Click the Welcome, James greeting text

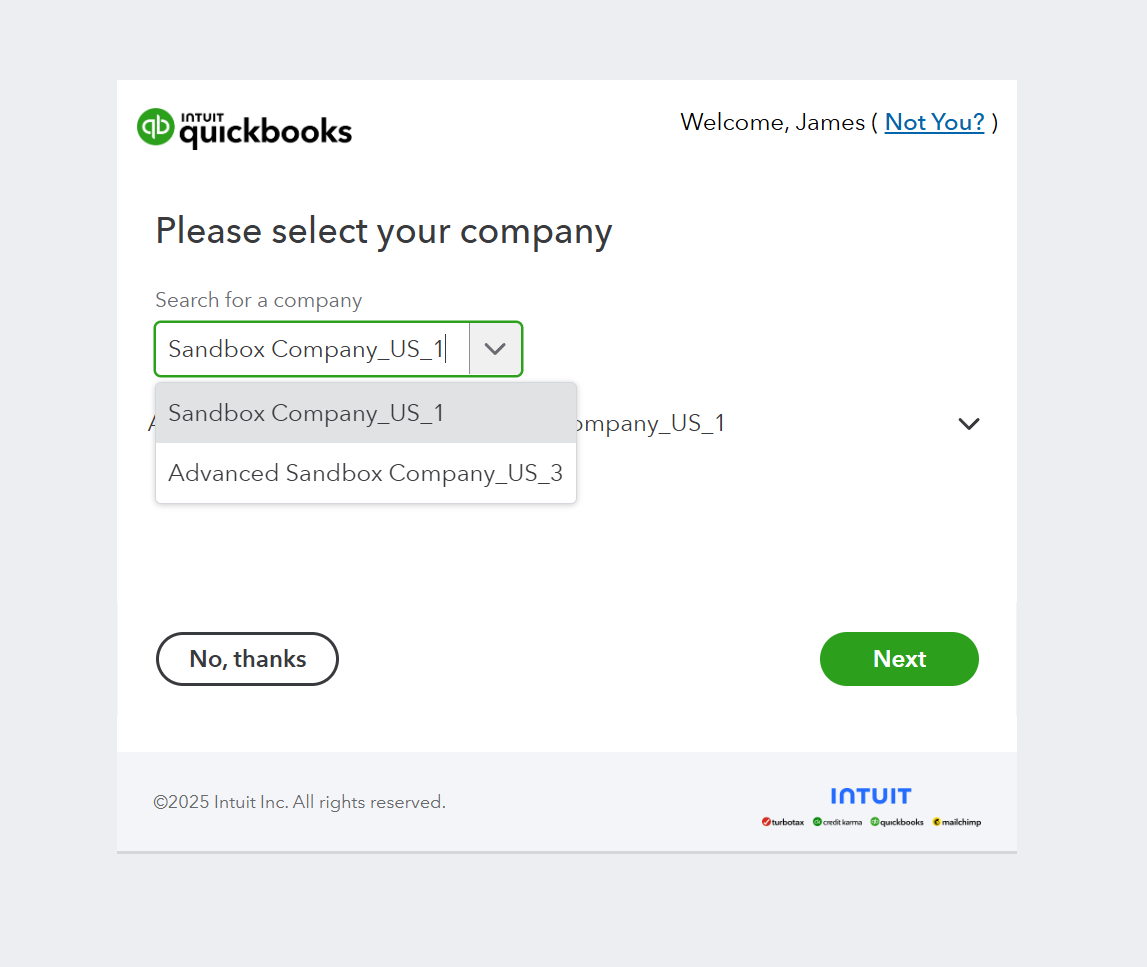772,122
